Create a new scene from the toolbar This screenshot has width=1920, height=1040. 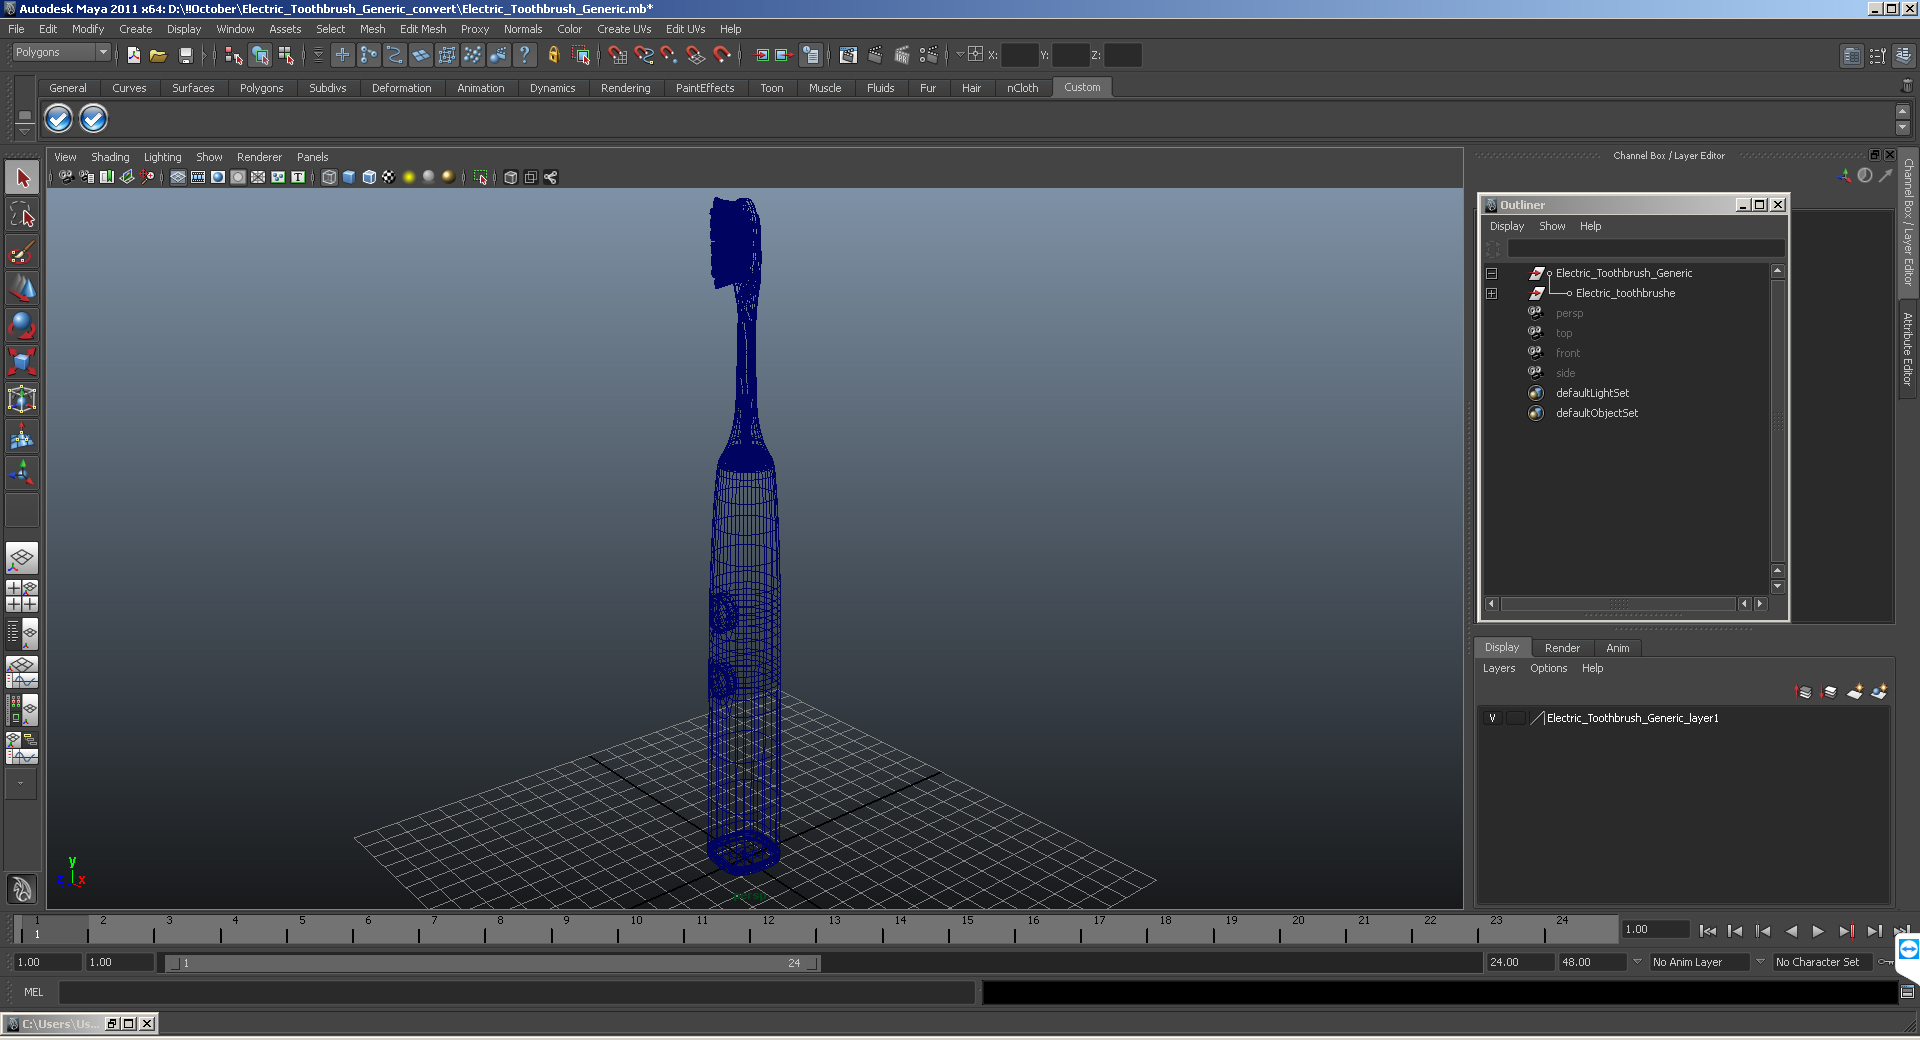(x=134, y=55)
